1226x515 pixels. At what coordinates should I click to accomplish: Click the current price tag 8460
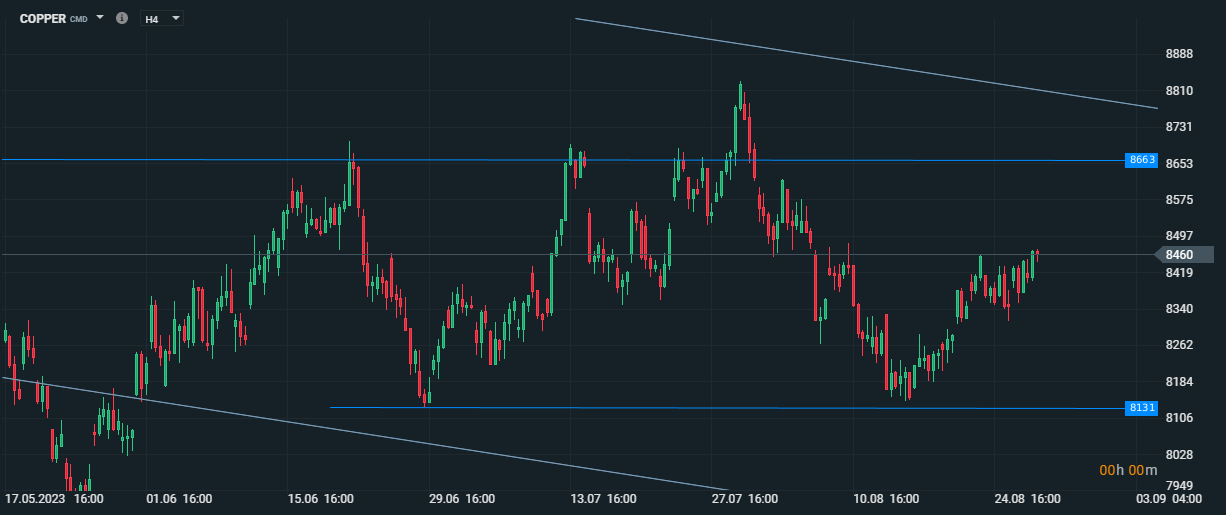(x=1183, y=255)
